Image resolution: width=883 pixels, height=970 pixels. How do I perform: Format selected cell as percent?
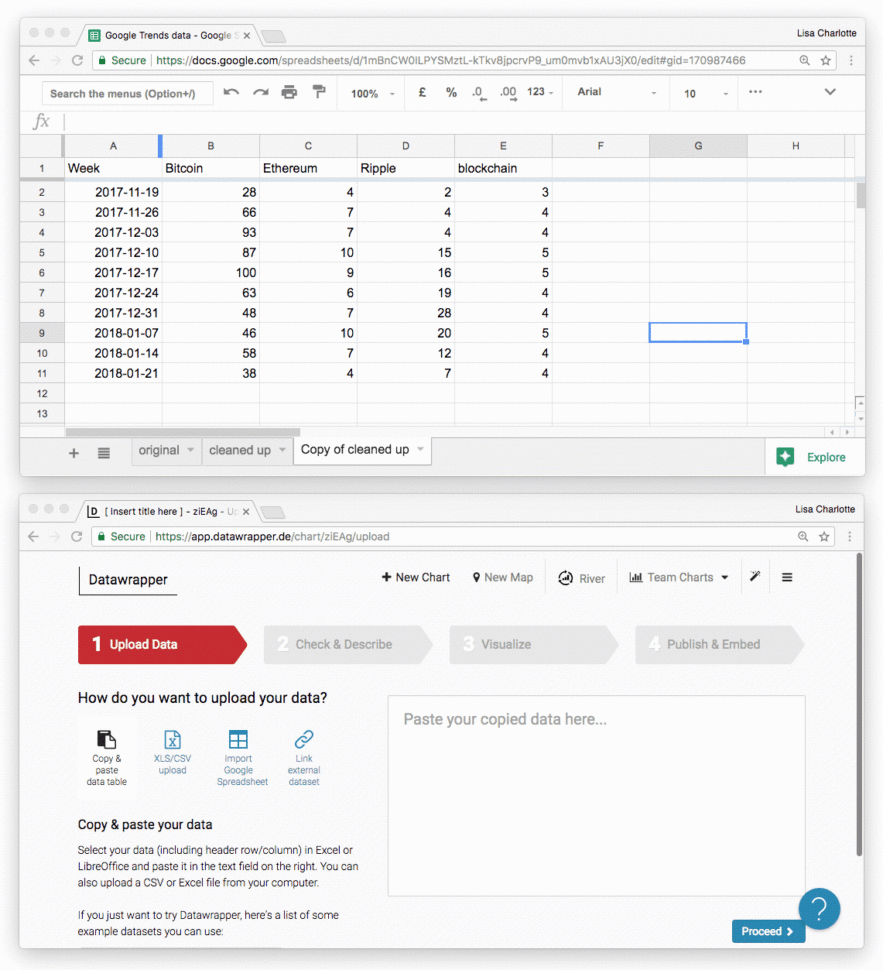(x=450, y=93)
